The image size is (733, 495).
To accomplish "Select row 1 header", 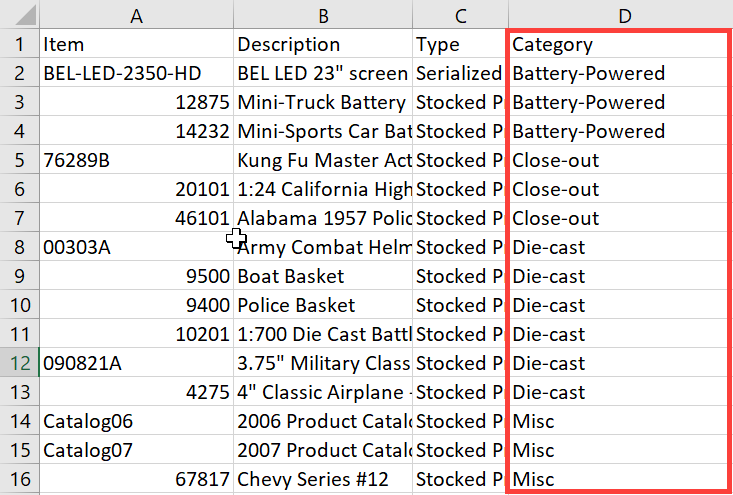I will (19, 44).
